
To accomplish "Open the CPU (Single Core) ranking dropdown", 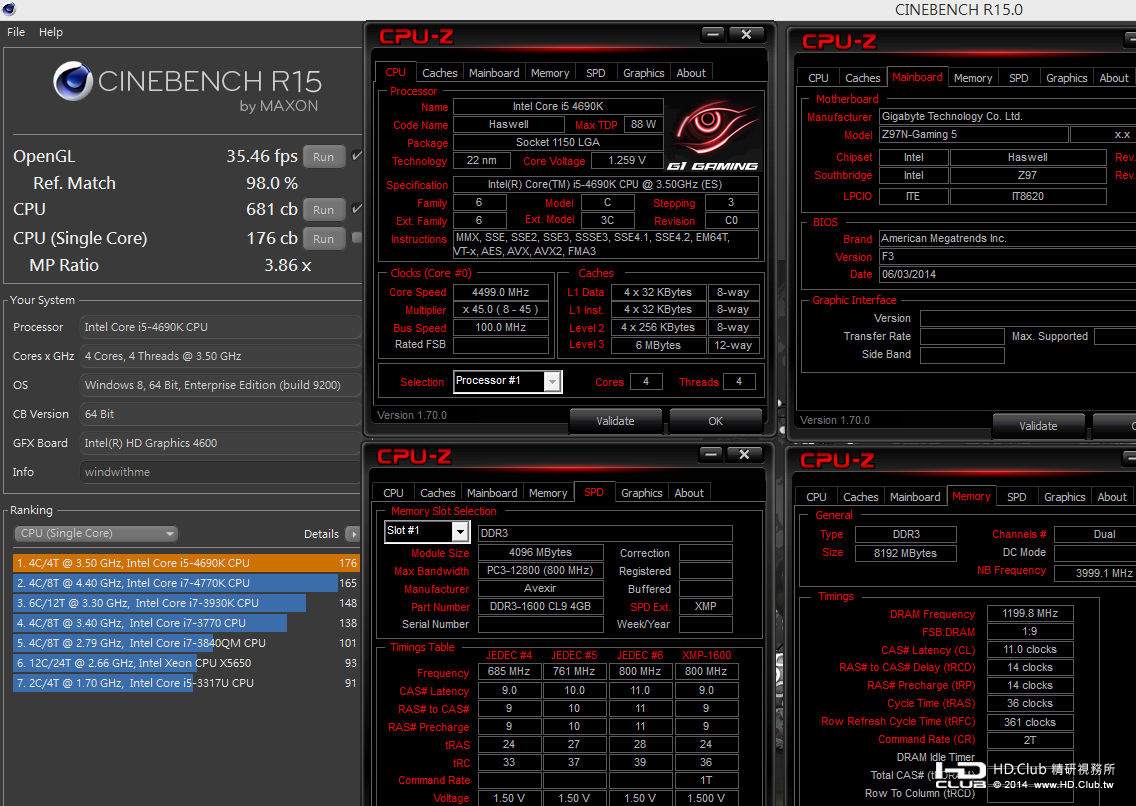I will [x=96, y=534].
